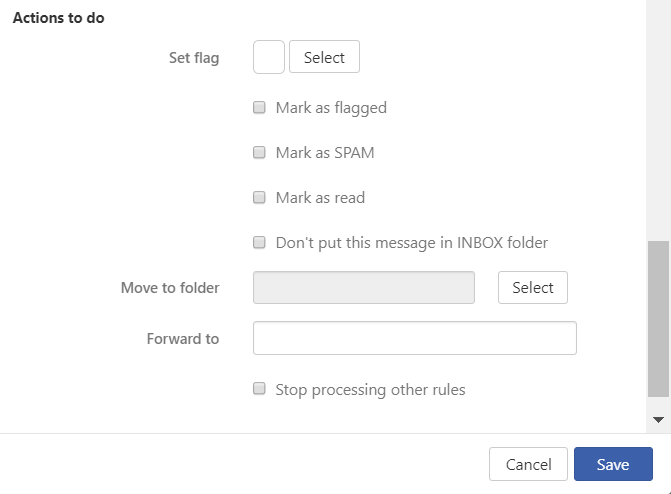Viewport: 671px width, 494px height.
Task: Click the Move to folder label
Action: [x=170, y=288]
